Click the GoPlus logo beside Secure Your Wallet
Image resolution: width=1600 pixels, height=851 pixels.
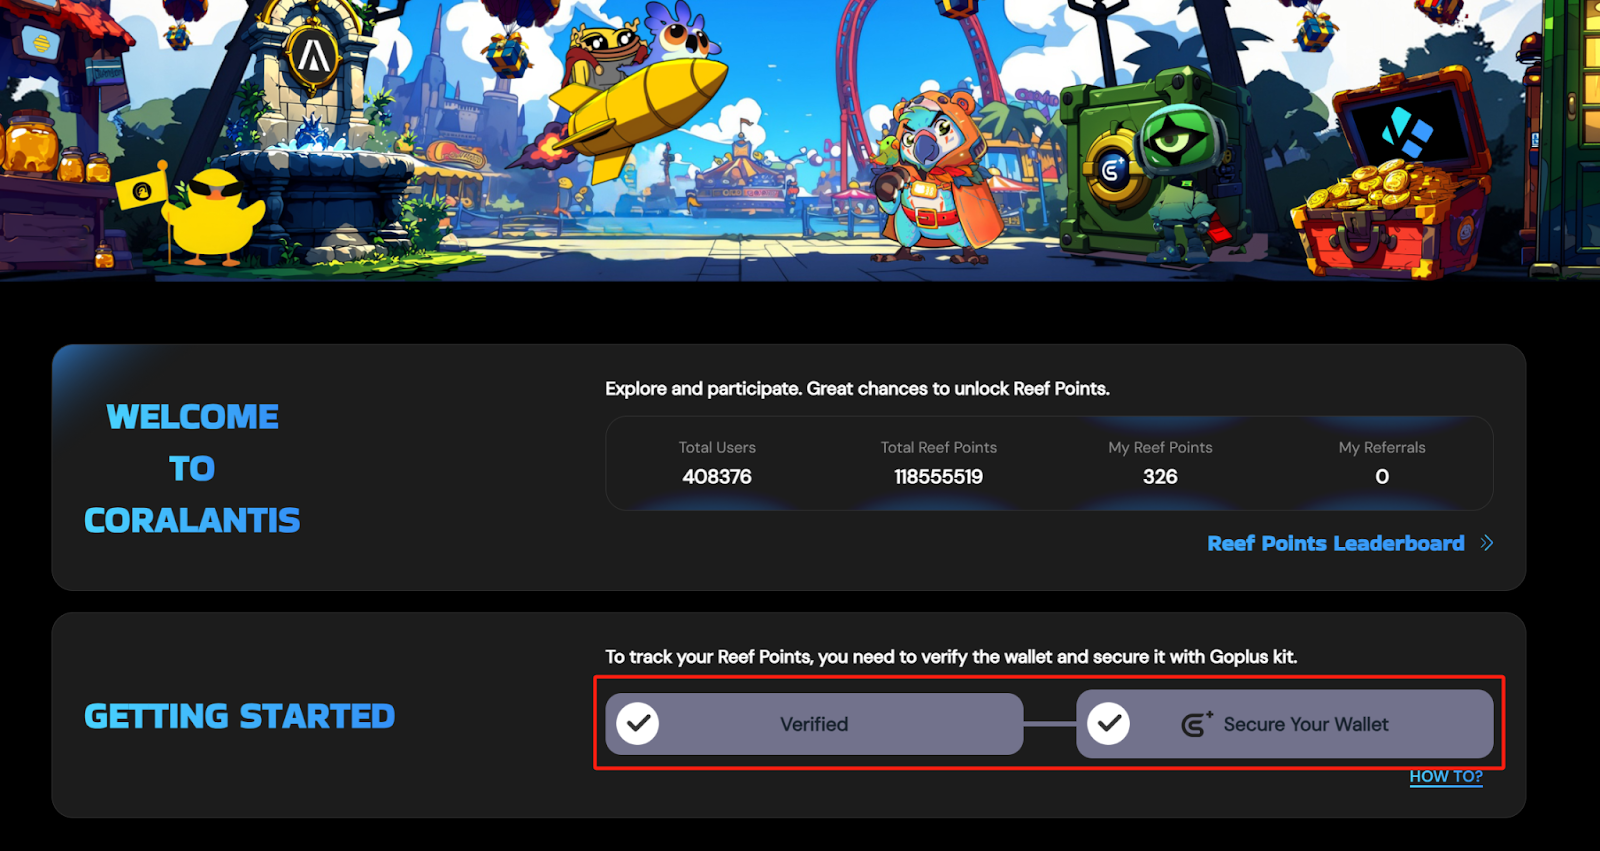click(1197, 724)
